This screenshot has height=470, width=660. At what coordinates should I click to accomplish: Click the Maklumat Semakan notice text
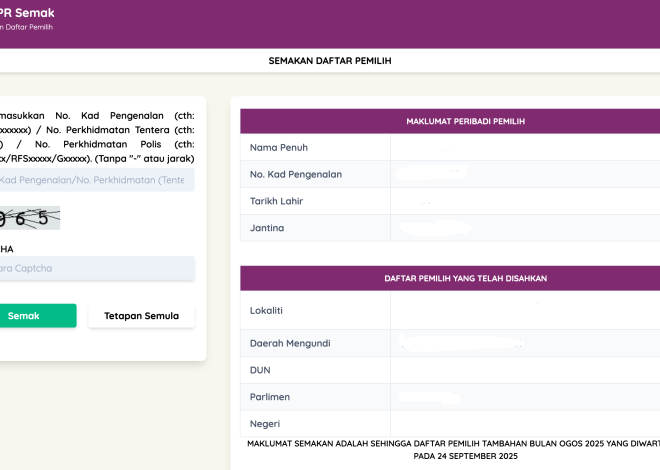click(x=452, y=448)
